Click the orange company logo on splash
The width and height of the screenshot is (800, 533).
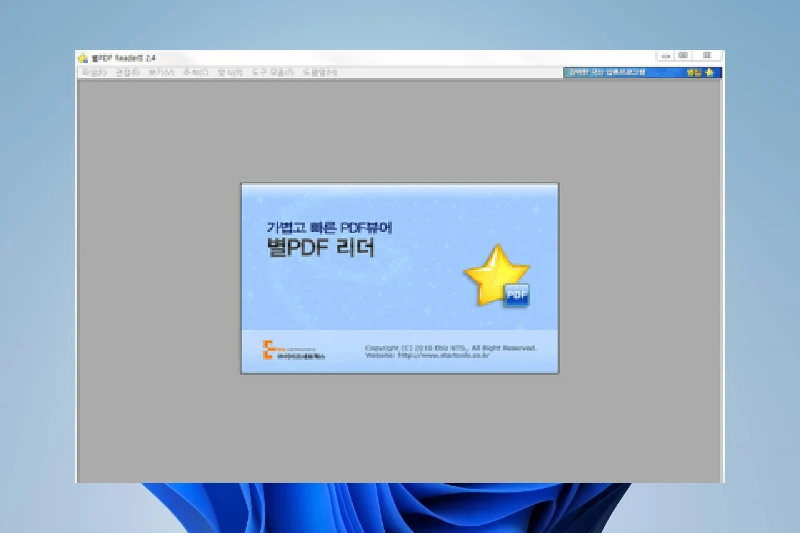[x=294, y=350]
